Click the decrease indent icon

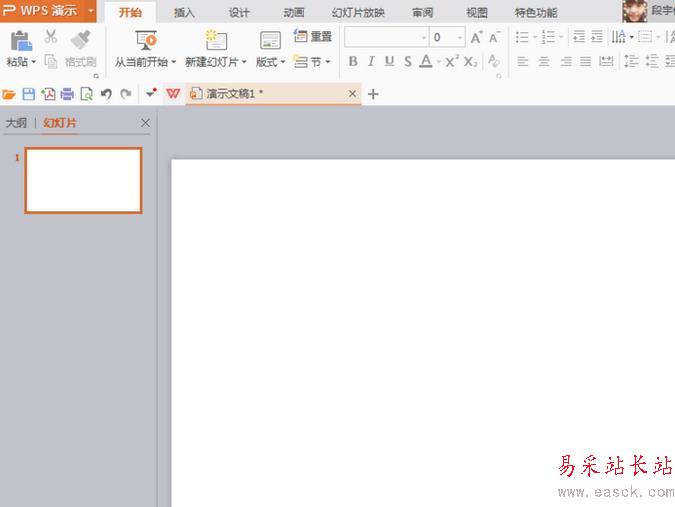click(x=579, y=37)
